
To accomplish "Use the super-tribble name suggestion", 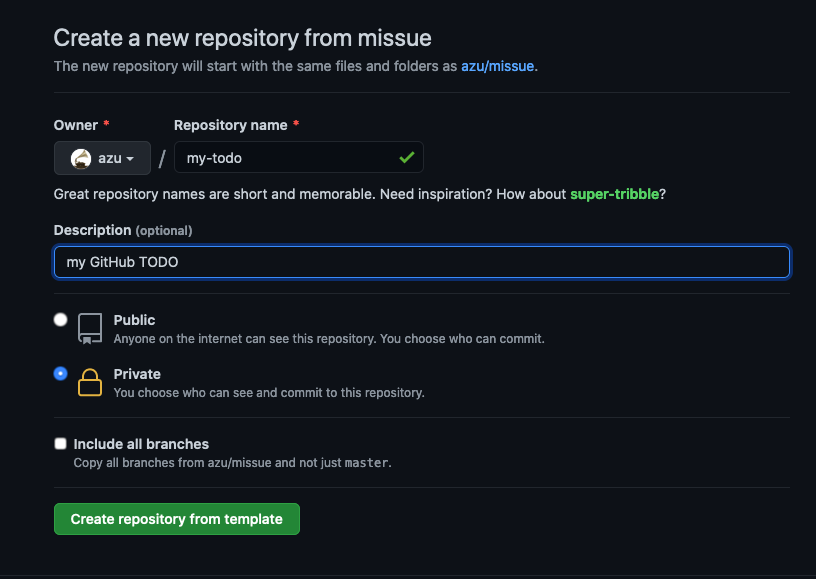I will click(x=615, y=194).
